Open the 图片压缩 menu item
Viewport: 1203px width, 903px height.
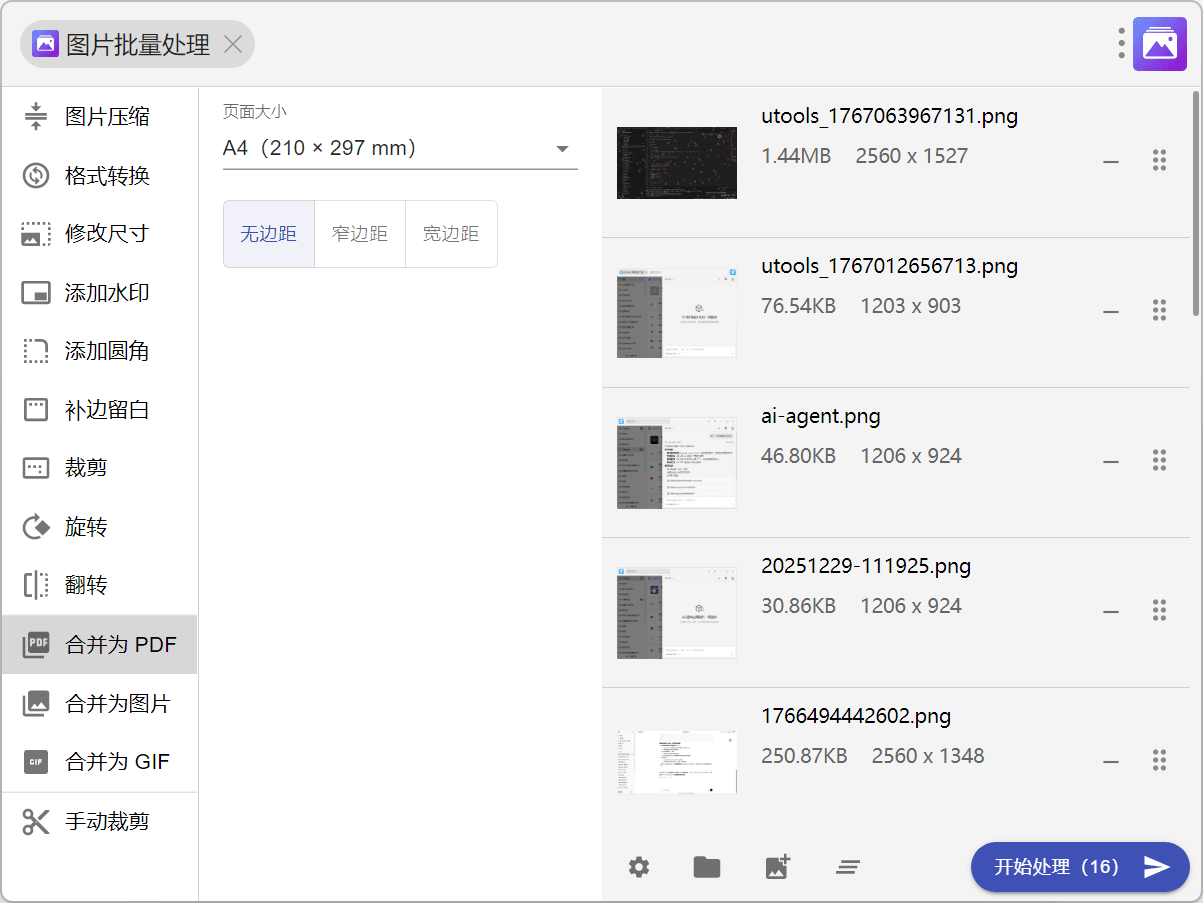click(x=99, y=117)
